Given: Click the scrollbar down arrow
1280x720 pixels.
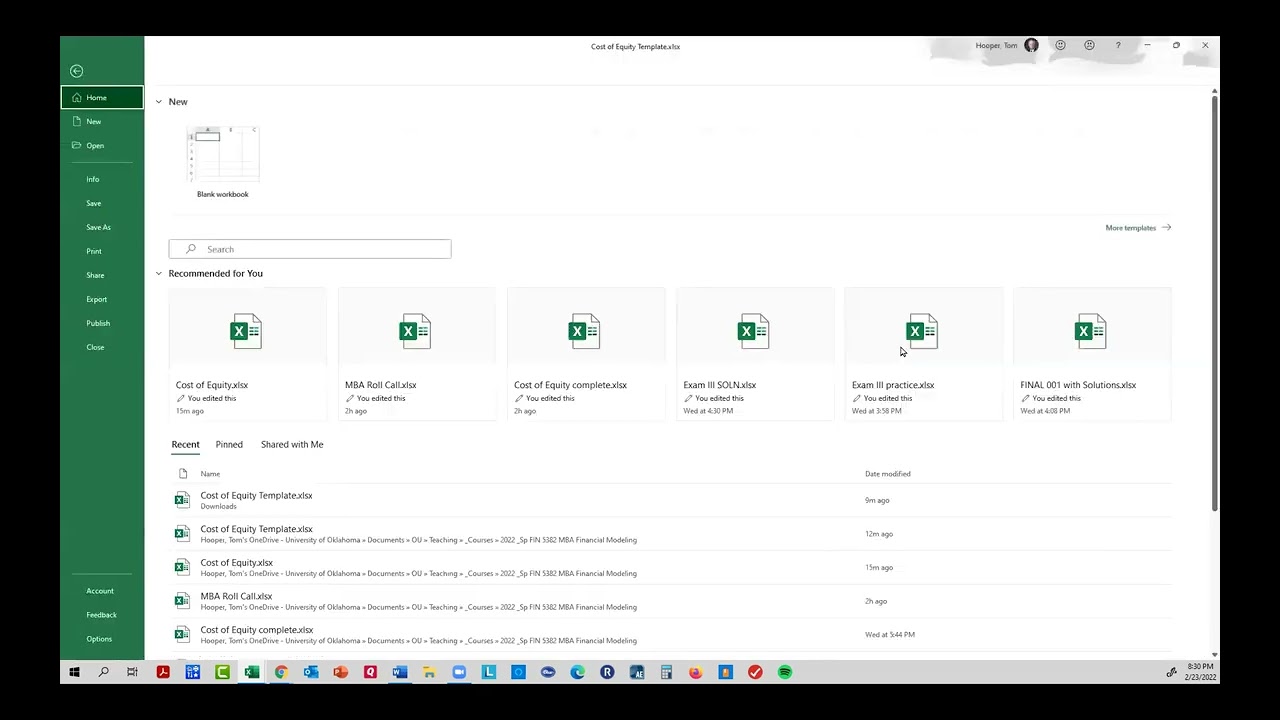Looking at the screenshot, I should coord(1215,655).
